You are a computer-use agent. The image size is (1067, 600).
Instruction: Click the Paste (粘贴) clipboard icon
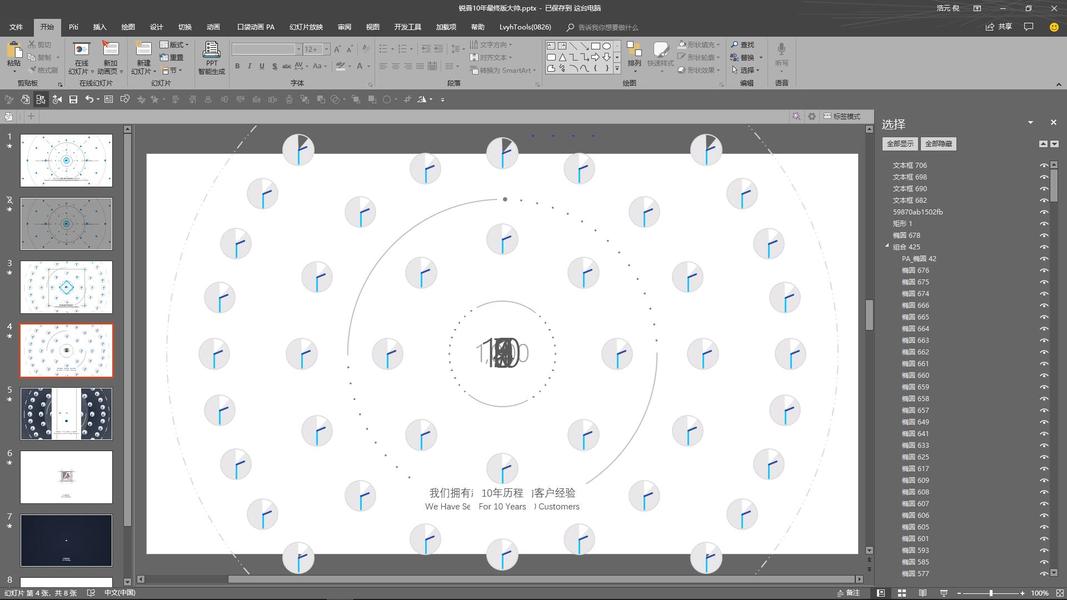(x=14, y=50)
